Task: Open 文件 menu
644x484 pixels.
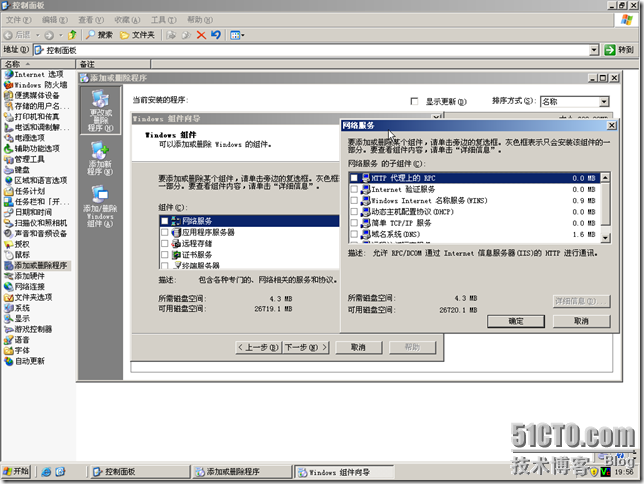Action: (18, 20)
